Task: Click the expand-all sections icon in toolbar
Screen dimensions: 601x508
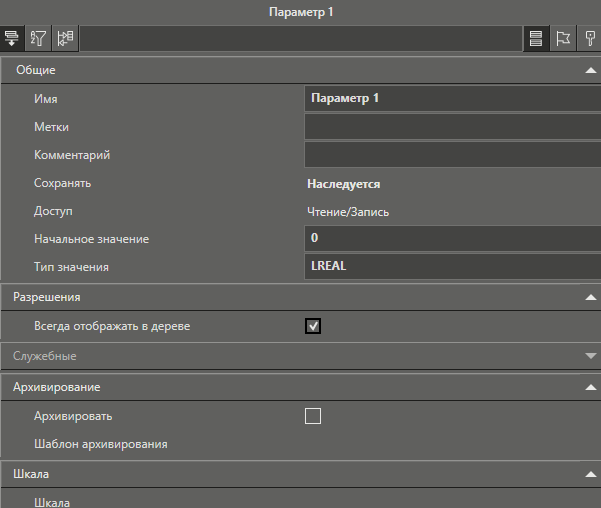Action: (x=13, y=39)
